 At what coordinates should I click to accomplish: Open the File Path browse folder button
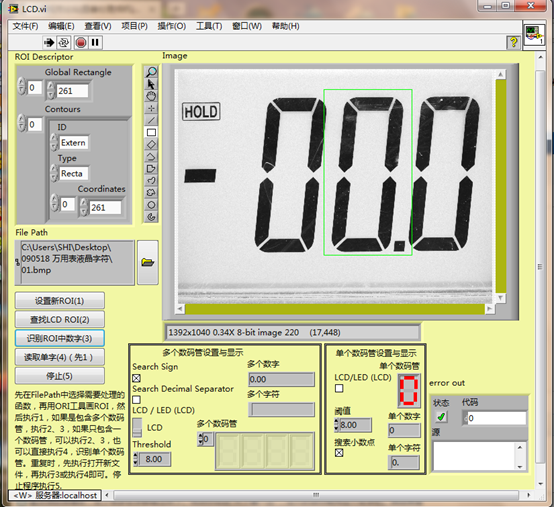pos(148,263)
